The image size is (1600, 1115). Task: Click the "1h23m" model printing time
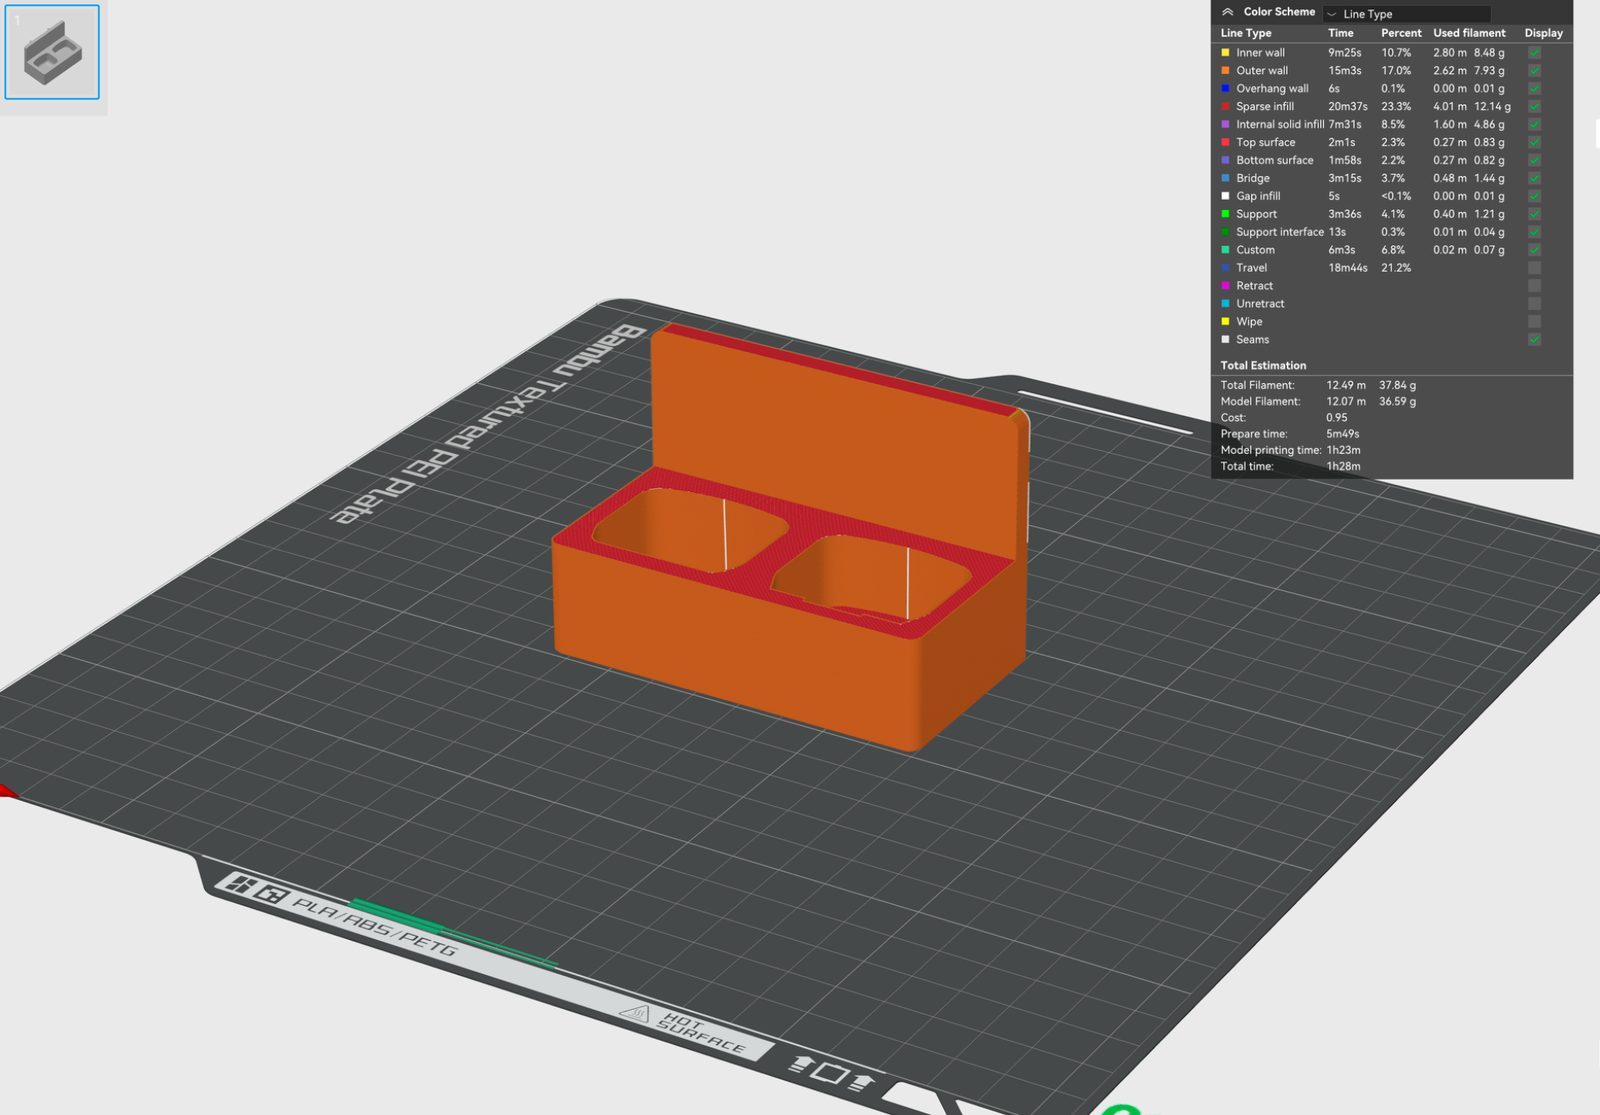pos(1343,450)
